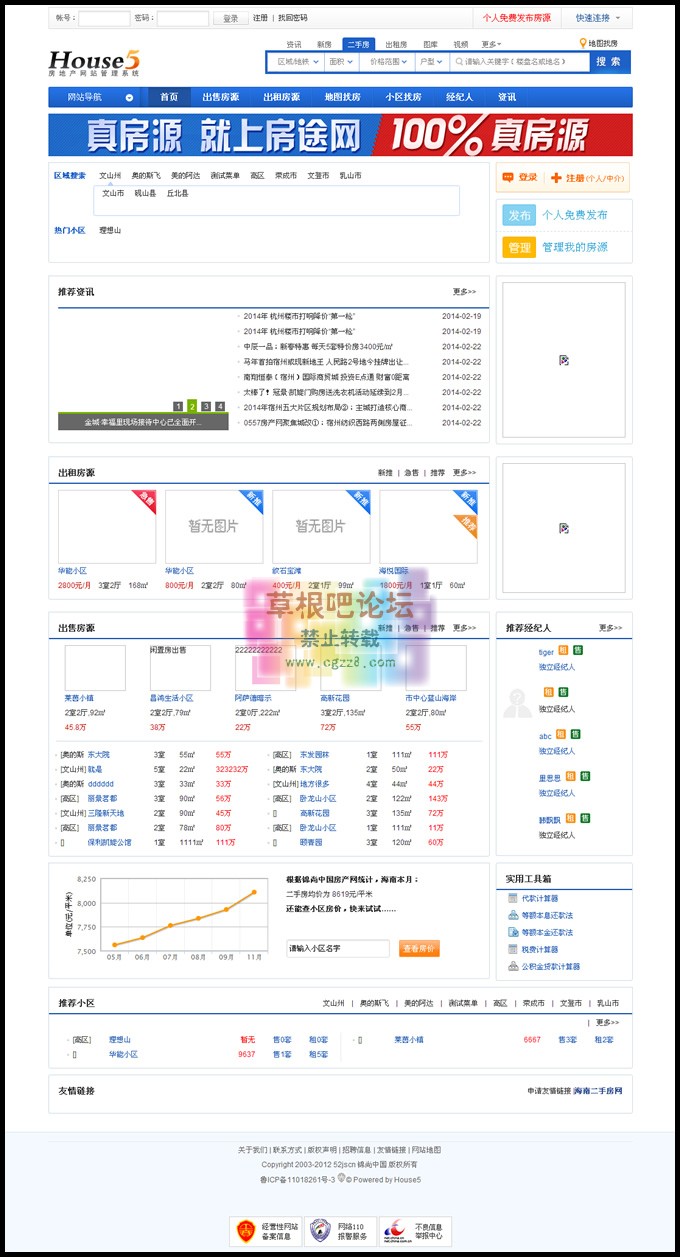Viewport: 680px width, 1257px height.
Task: Click the 11月 point on the price chart
Action: pyautogui.click(x=254, y=892)
